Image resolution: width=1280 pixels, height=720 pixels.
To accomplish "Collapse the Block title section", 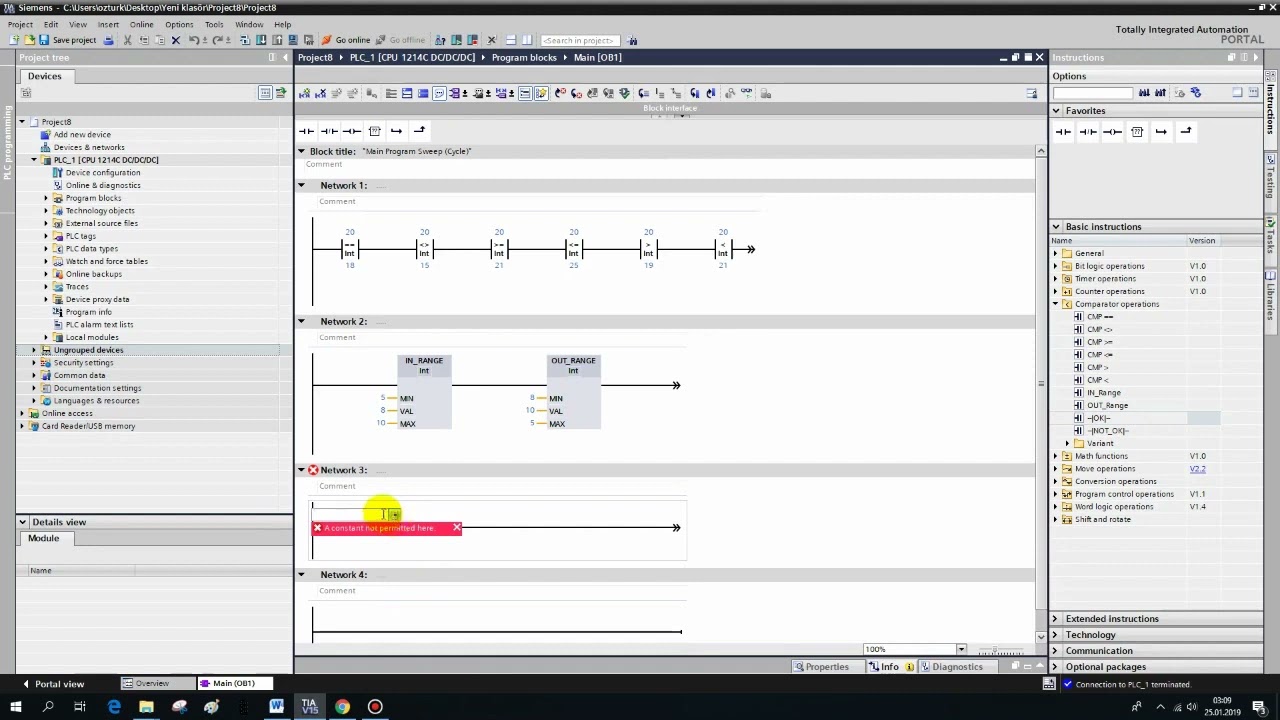I will pyautogui.click(x=301, y=151).
